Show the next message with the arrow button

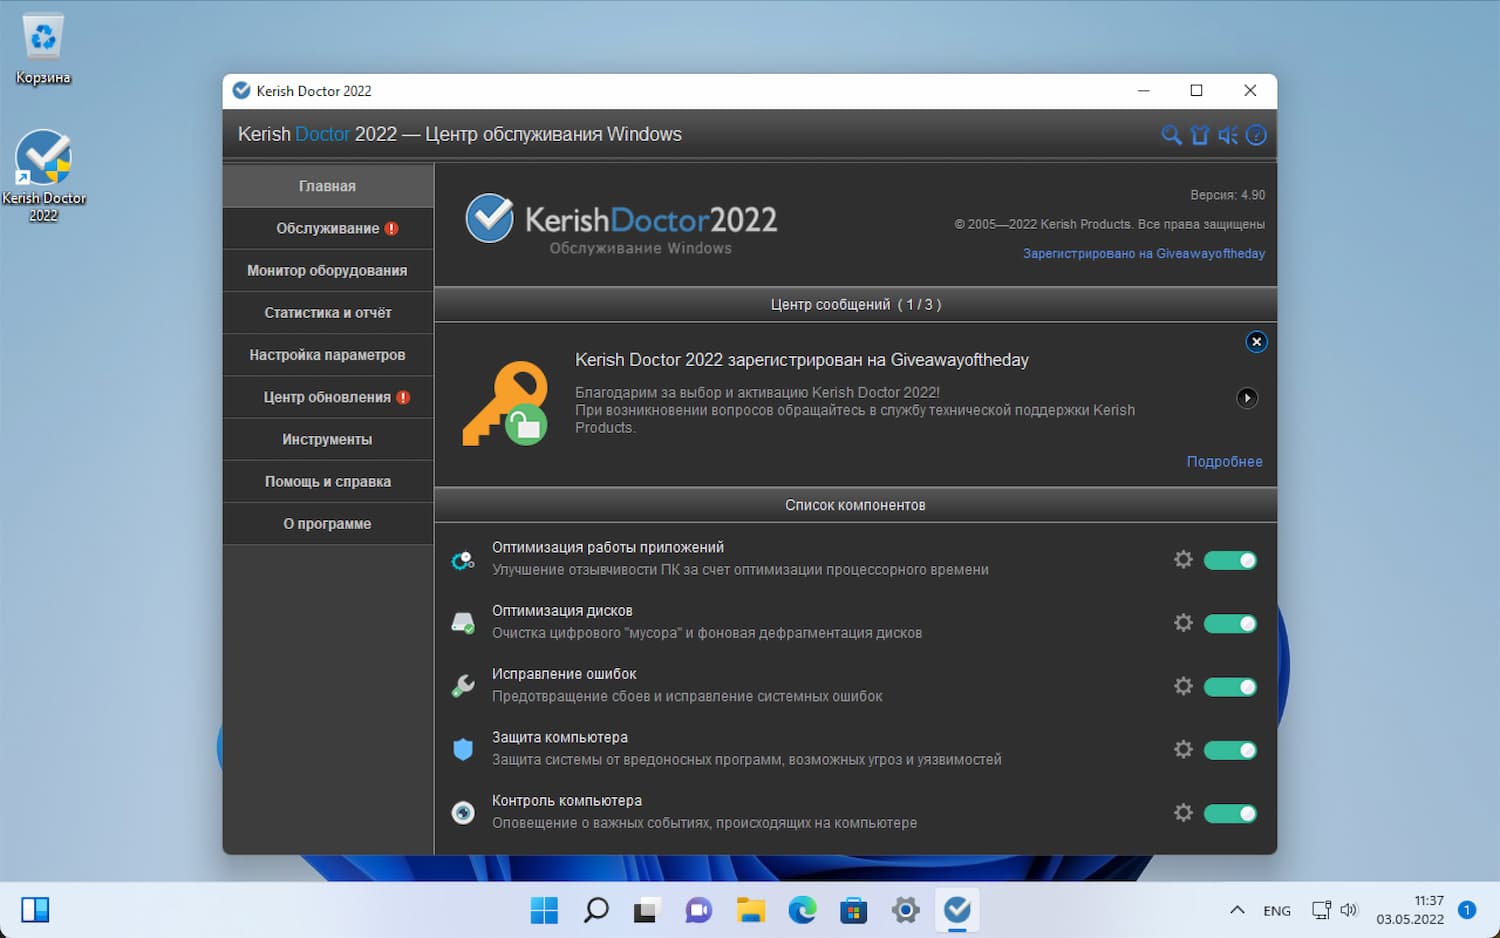(x=1247, y=398)
